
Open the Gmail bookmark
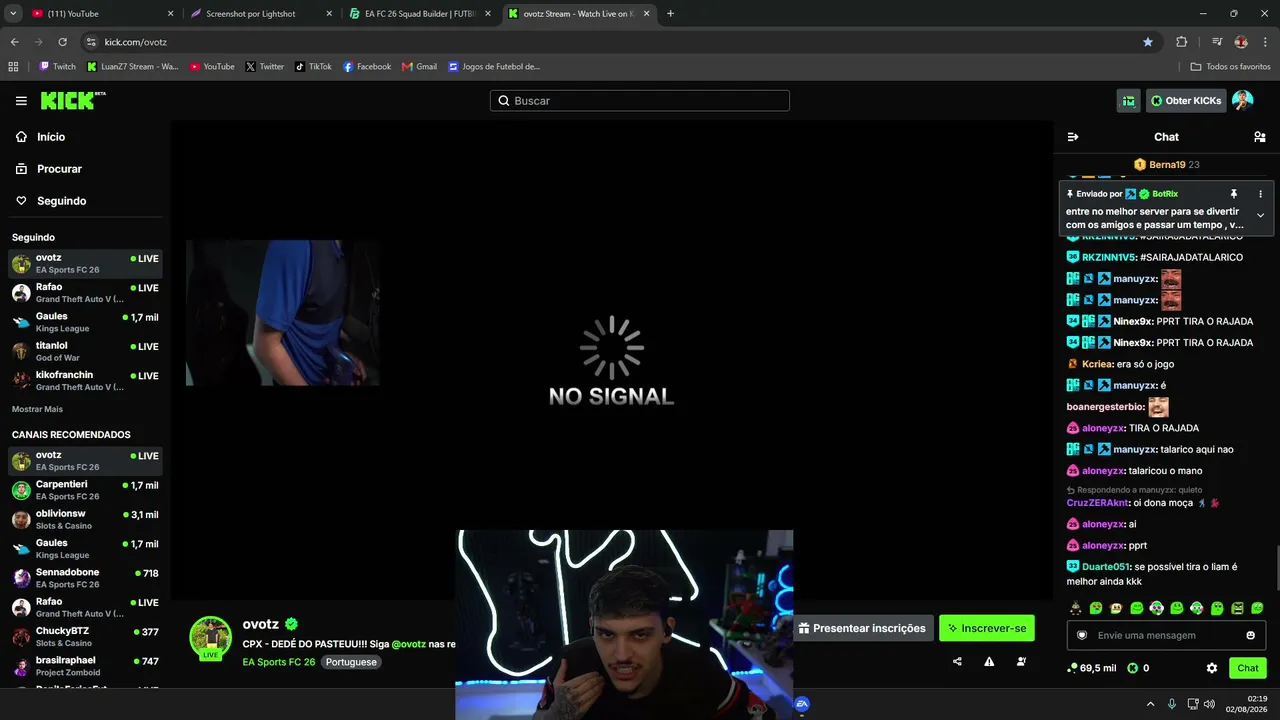click(x=419, y=67)
